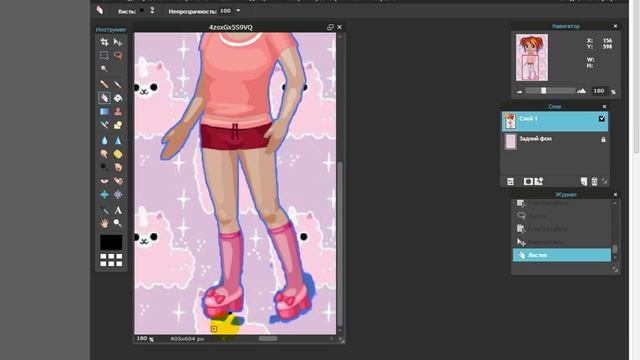Create a new layer in Layers panel
This screenshot has width=640, height=360.
pyautogui.click(x=584, y=181)
